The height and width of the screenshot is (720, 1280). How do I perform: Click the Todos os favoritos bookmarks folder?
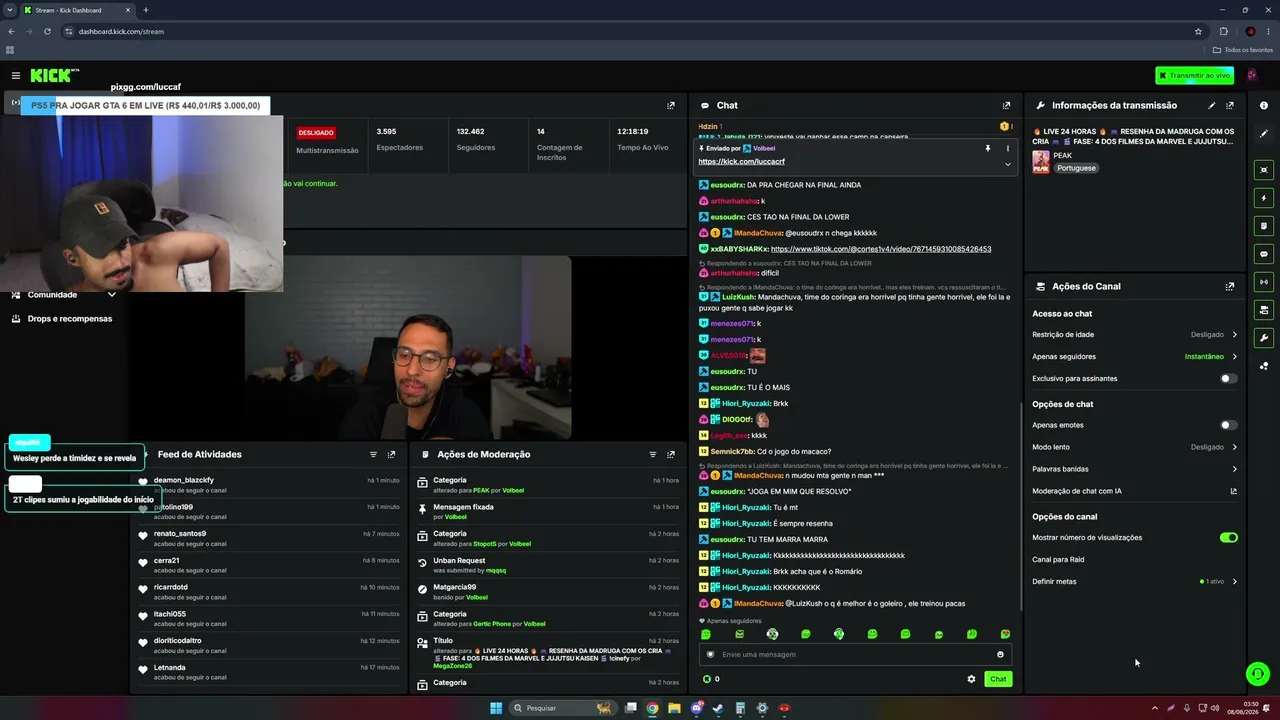click(x=1243, y=50)
